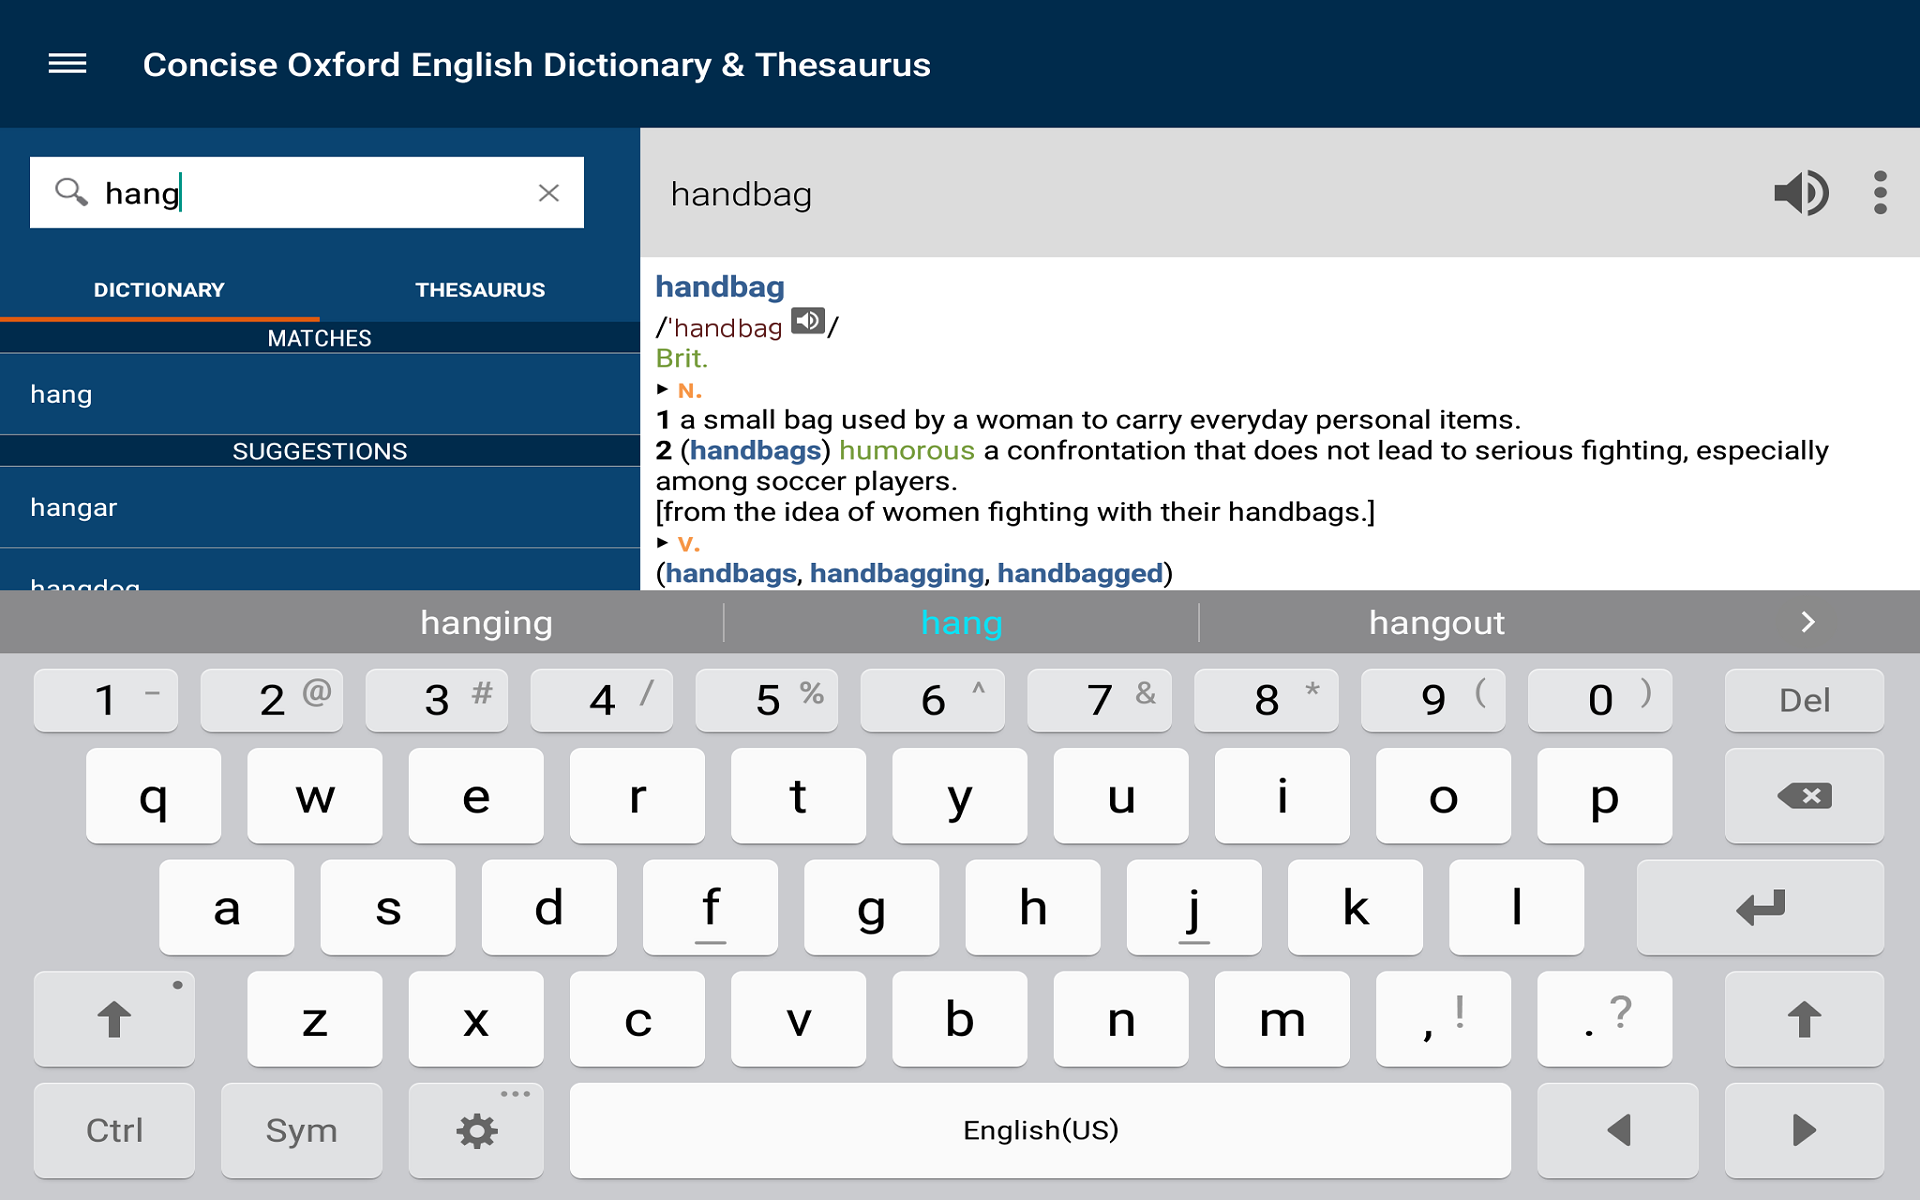Choose the hangout keyboard suggestion
This screenshot has width=1920, height=1200.
click(1436, 621)
